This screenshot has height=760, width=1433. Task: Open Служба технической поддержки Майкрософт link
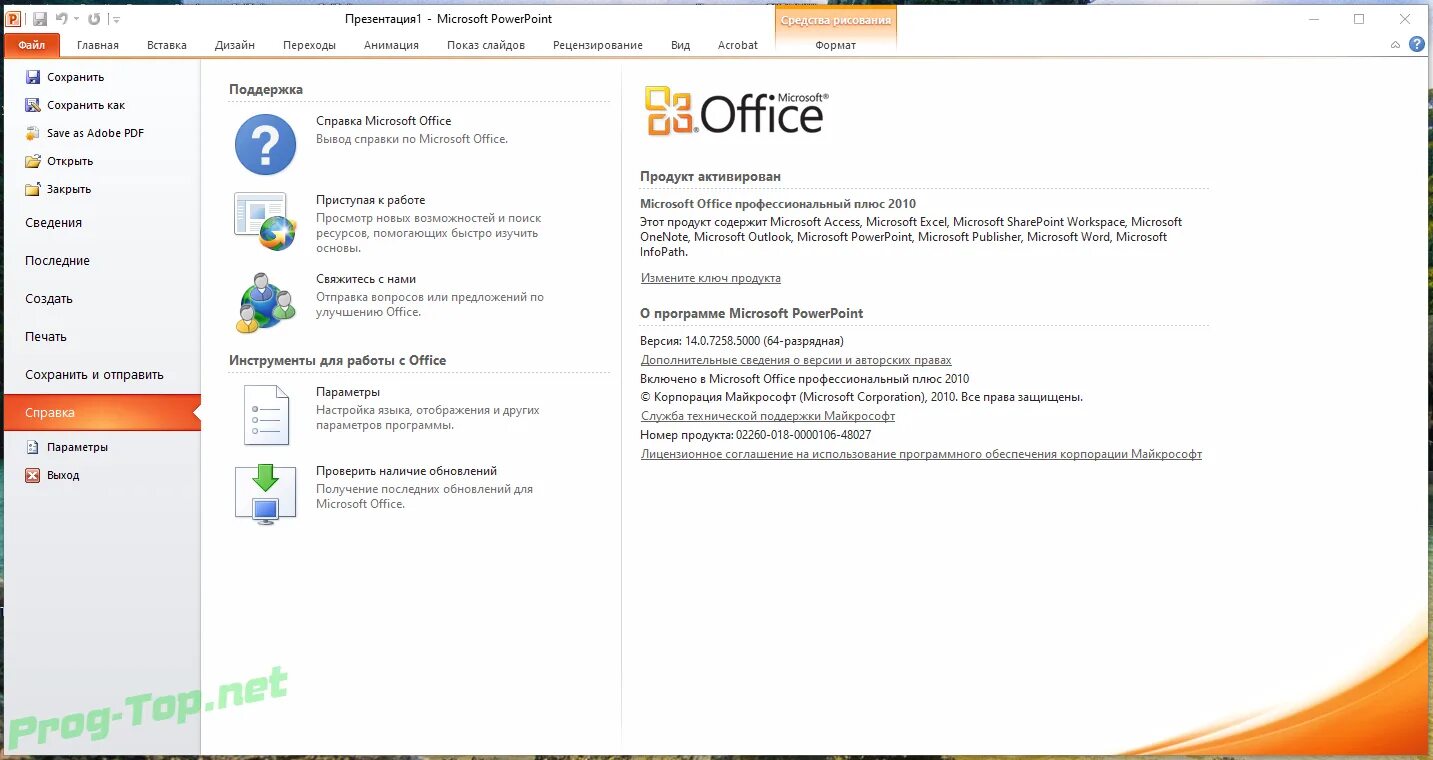click(x=768, y=416)
